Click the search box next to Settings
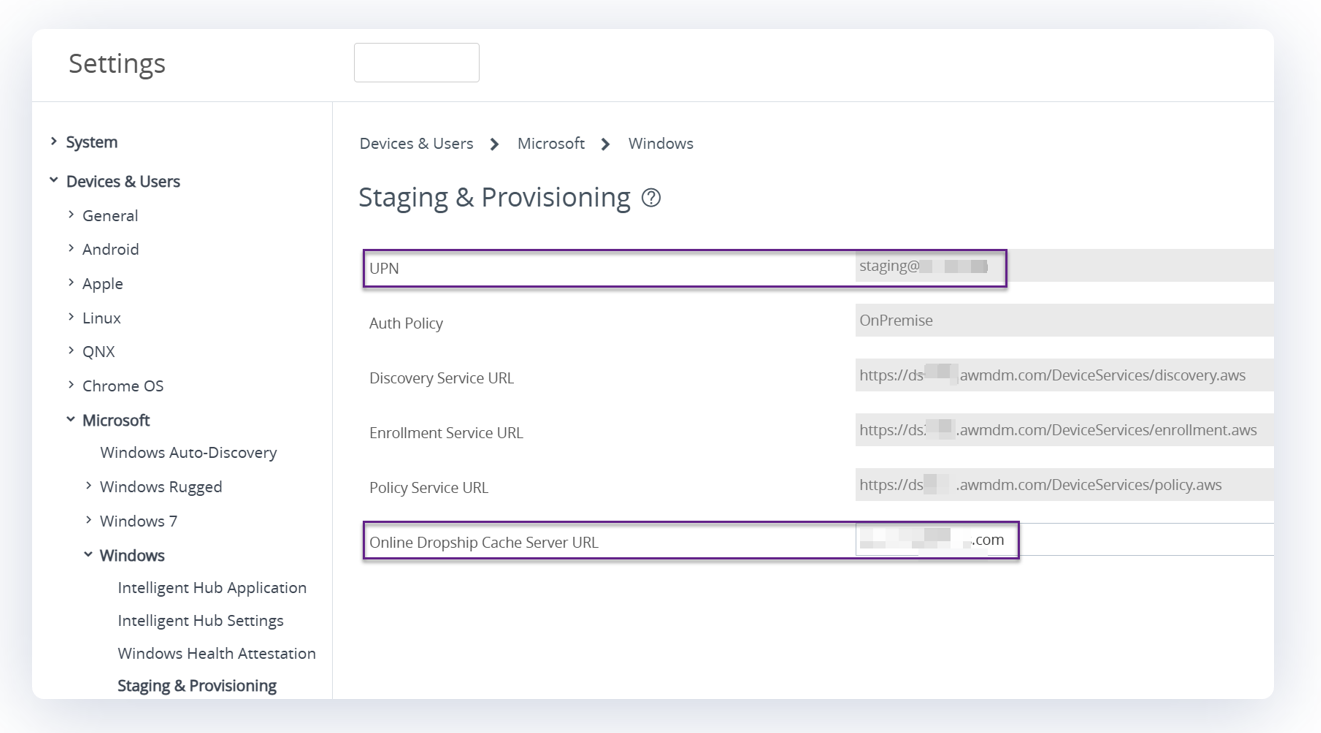Screen dimensions: 1321x733 click(416, 63)
